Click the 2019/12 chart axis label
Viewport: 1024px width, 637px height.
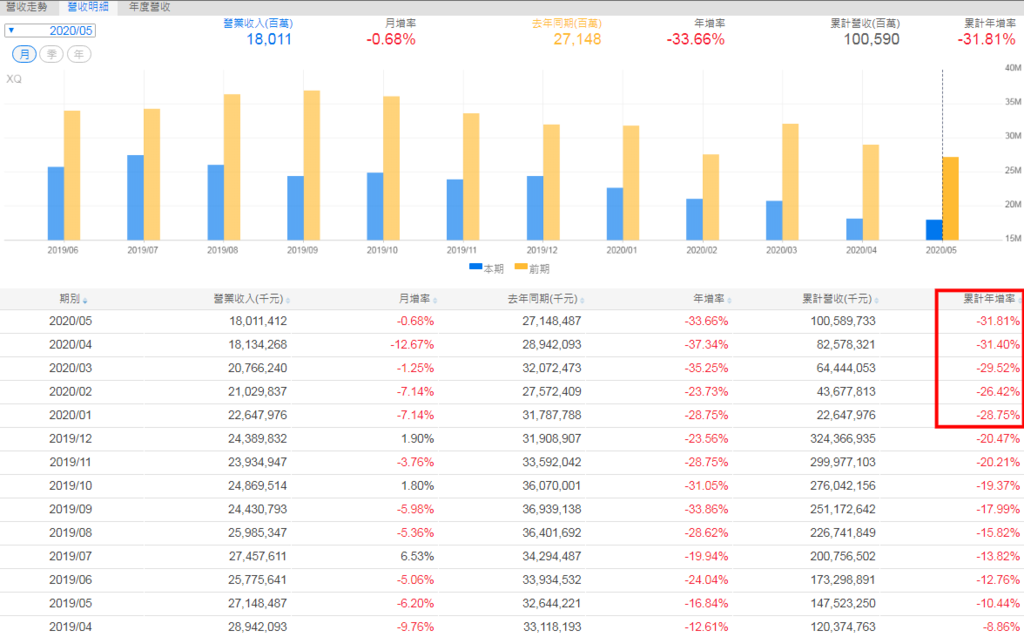pyautogui.click(x=541, y=250)
